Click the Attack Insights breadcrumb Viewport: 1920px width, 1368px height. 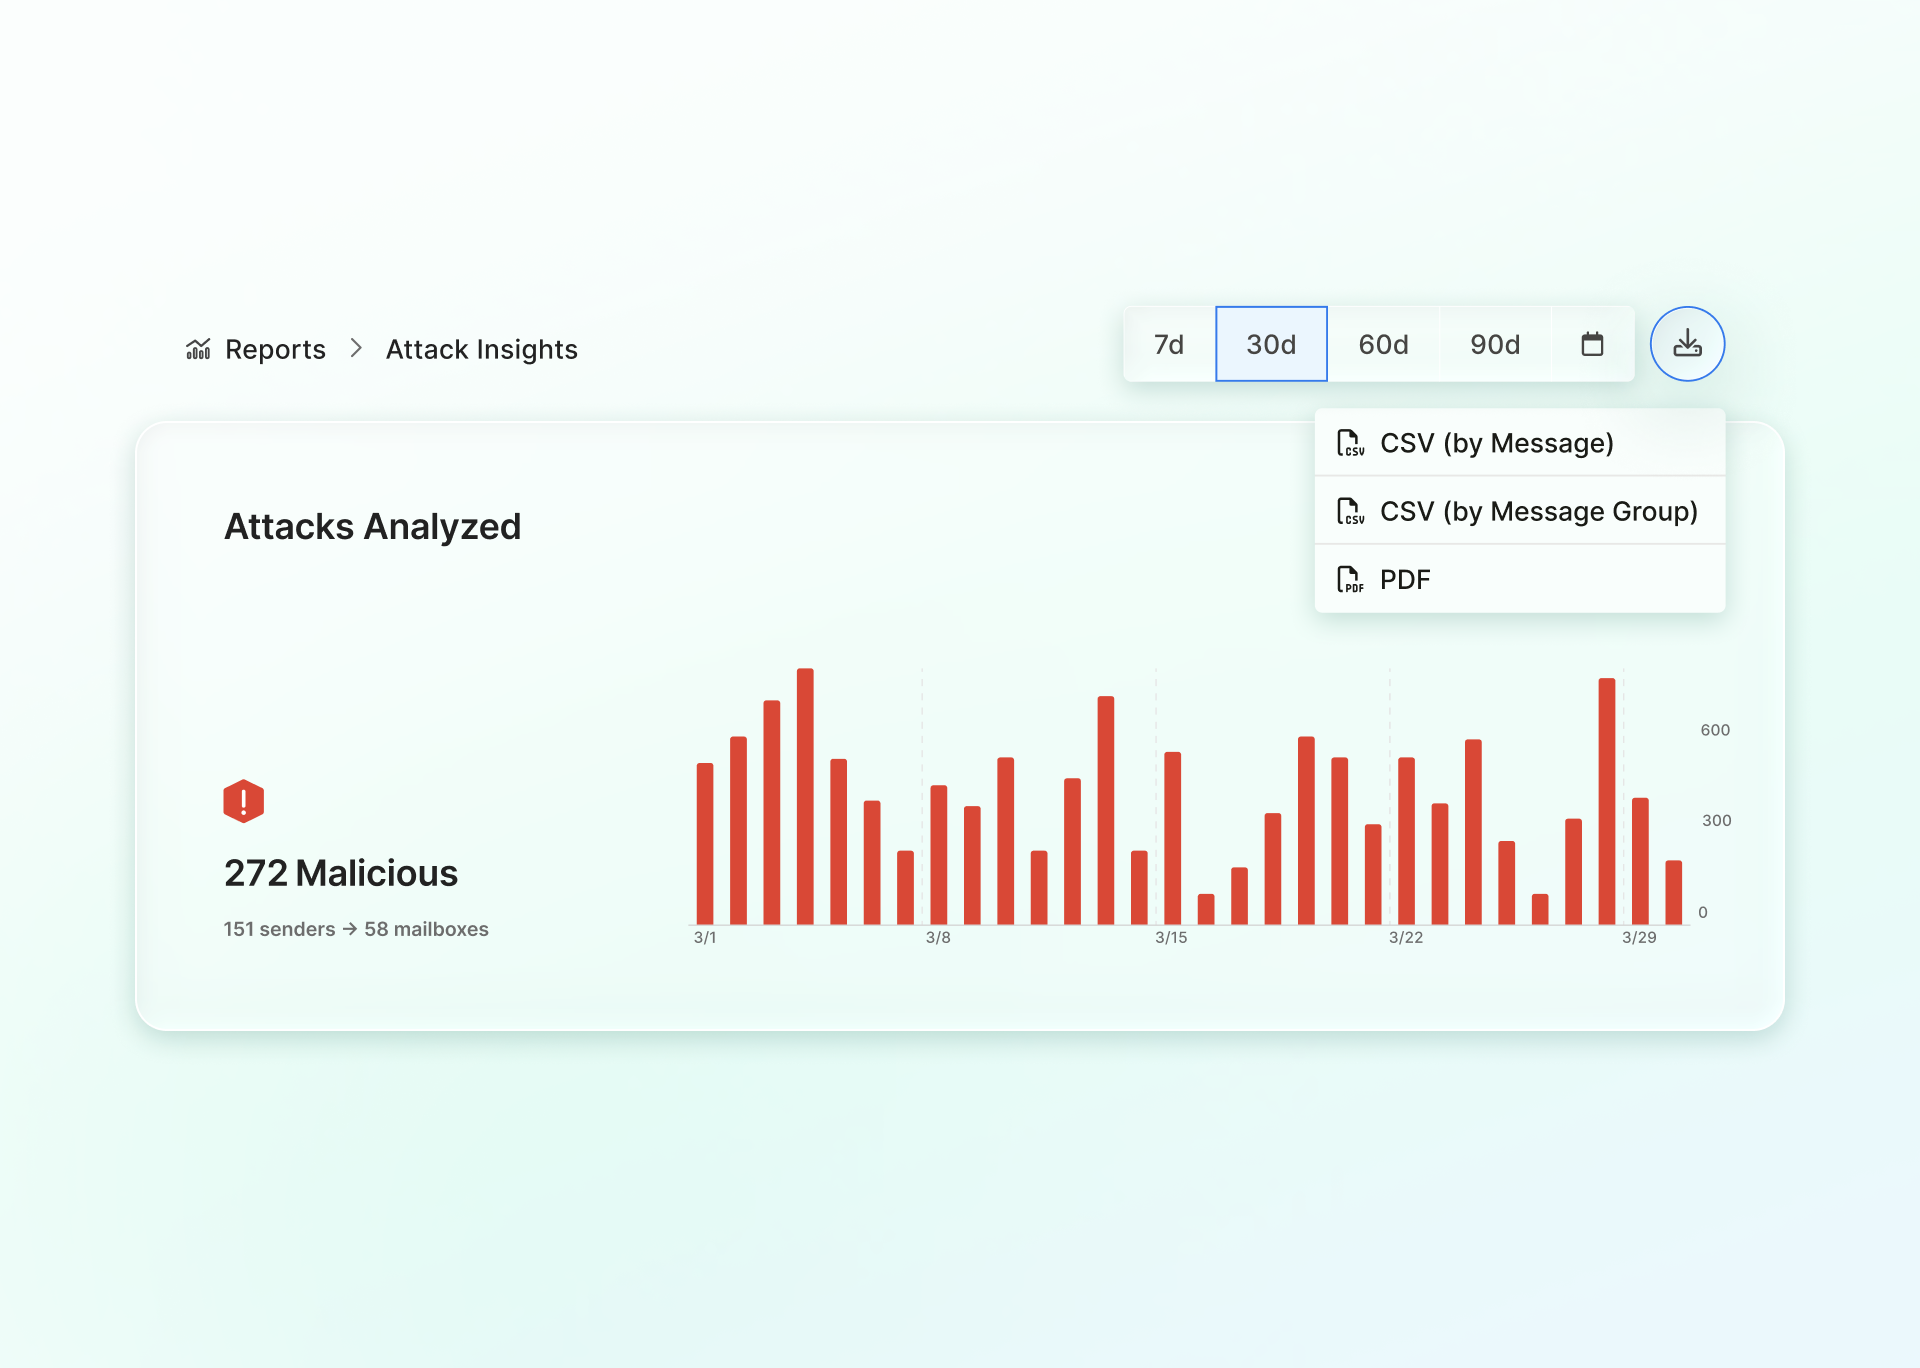coord(481,349)
